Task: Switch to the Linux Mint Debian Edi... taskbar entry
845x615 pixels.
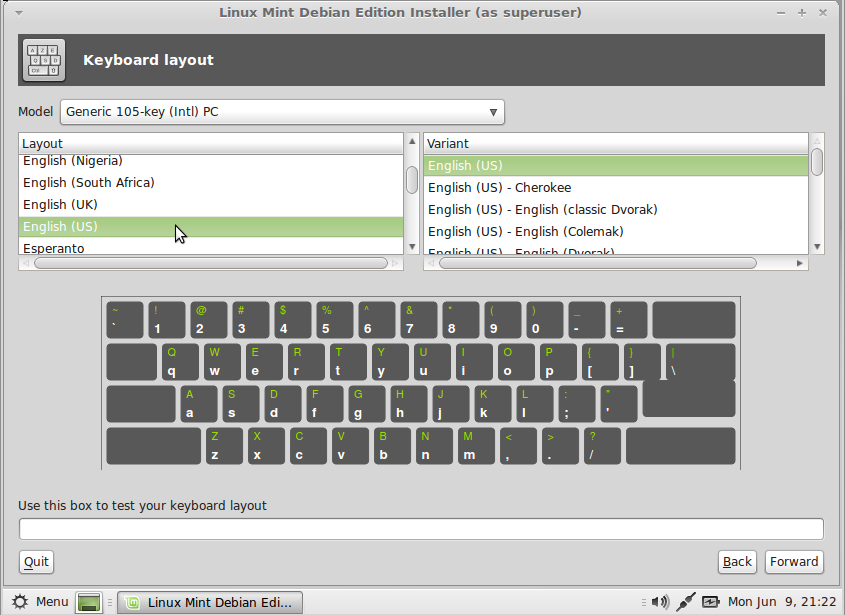Action: [210, 601]
